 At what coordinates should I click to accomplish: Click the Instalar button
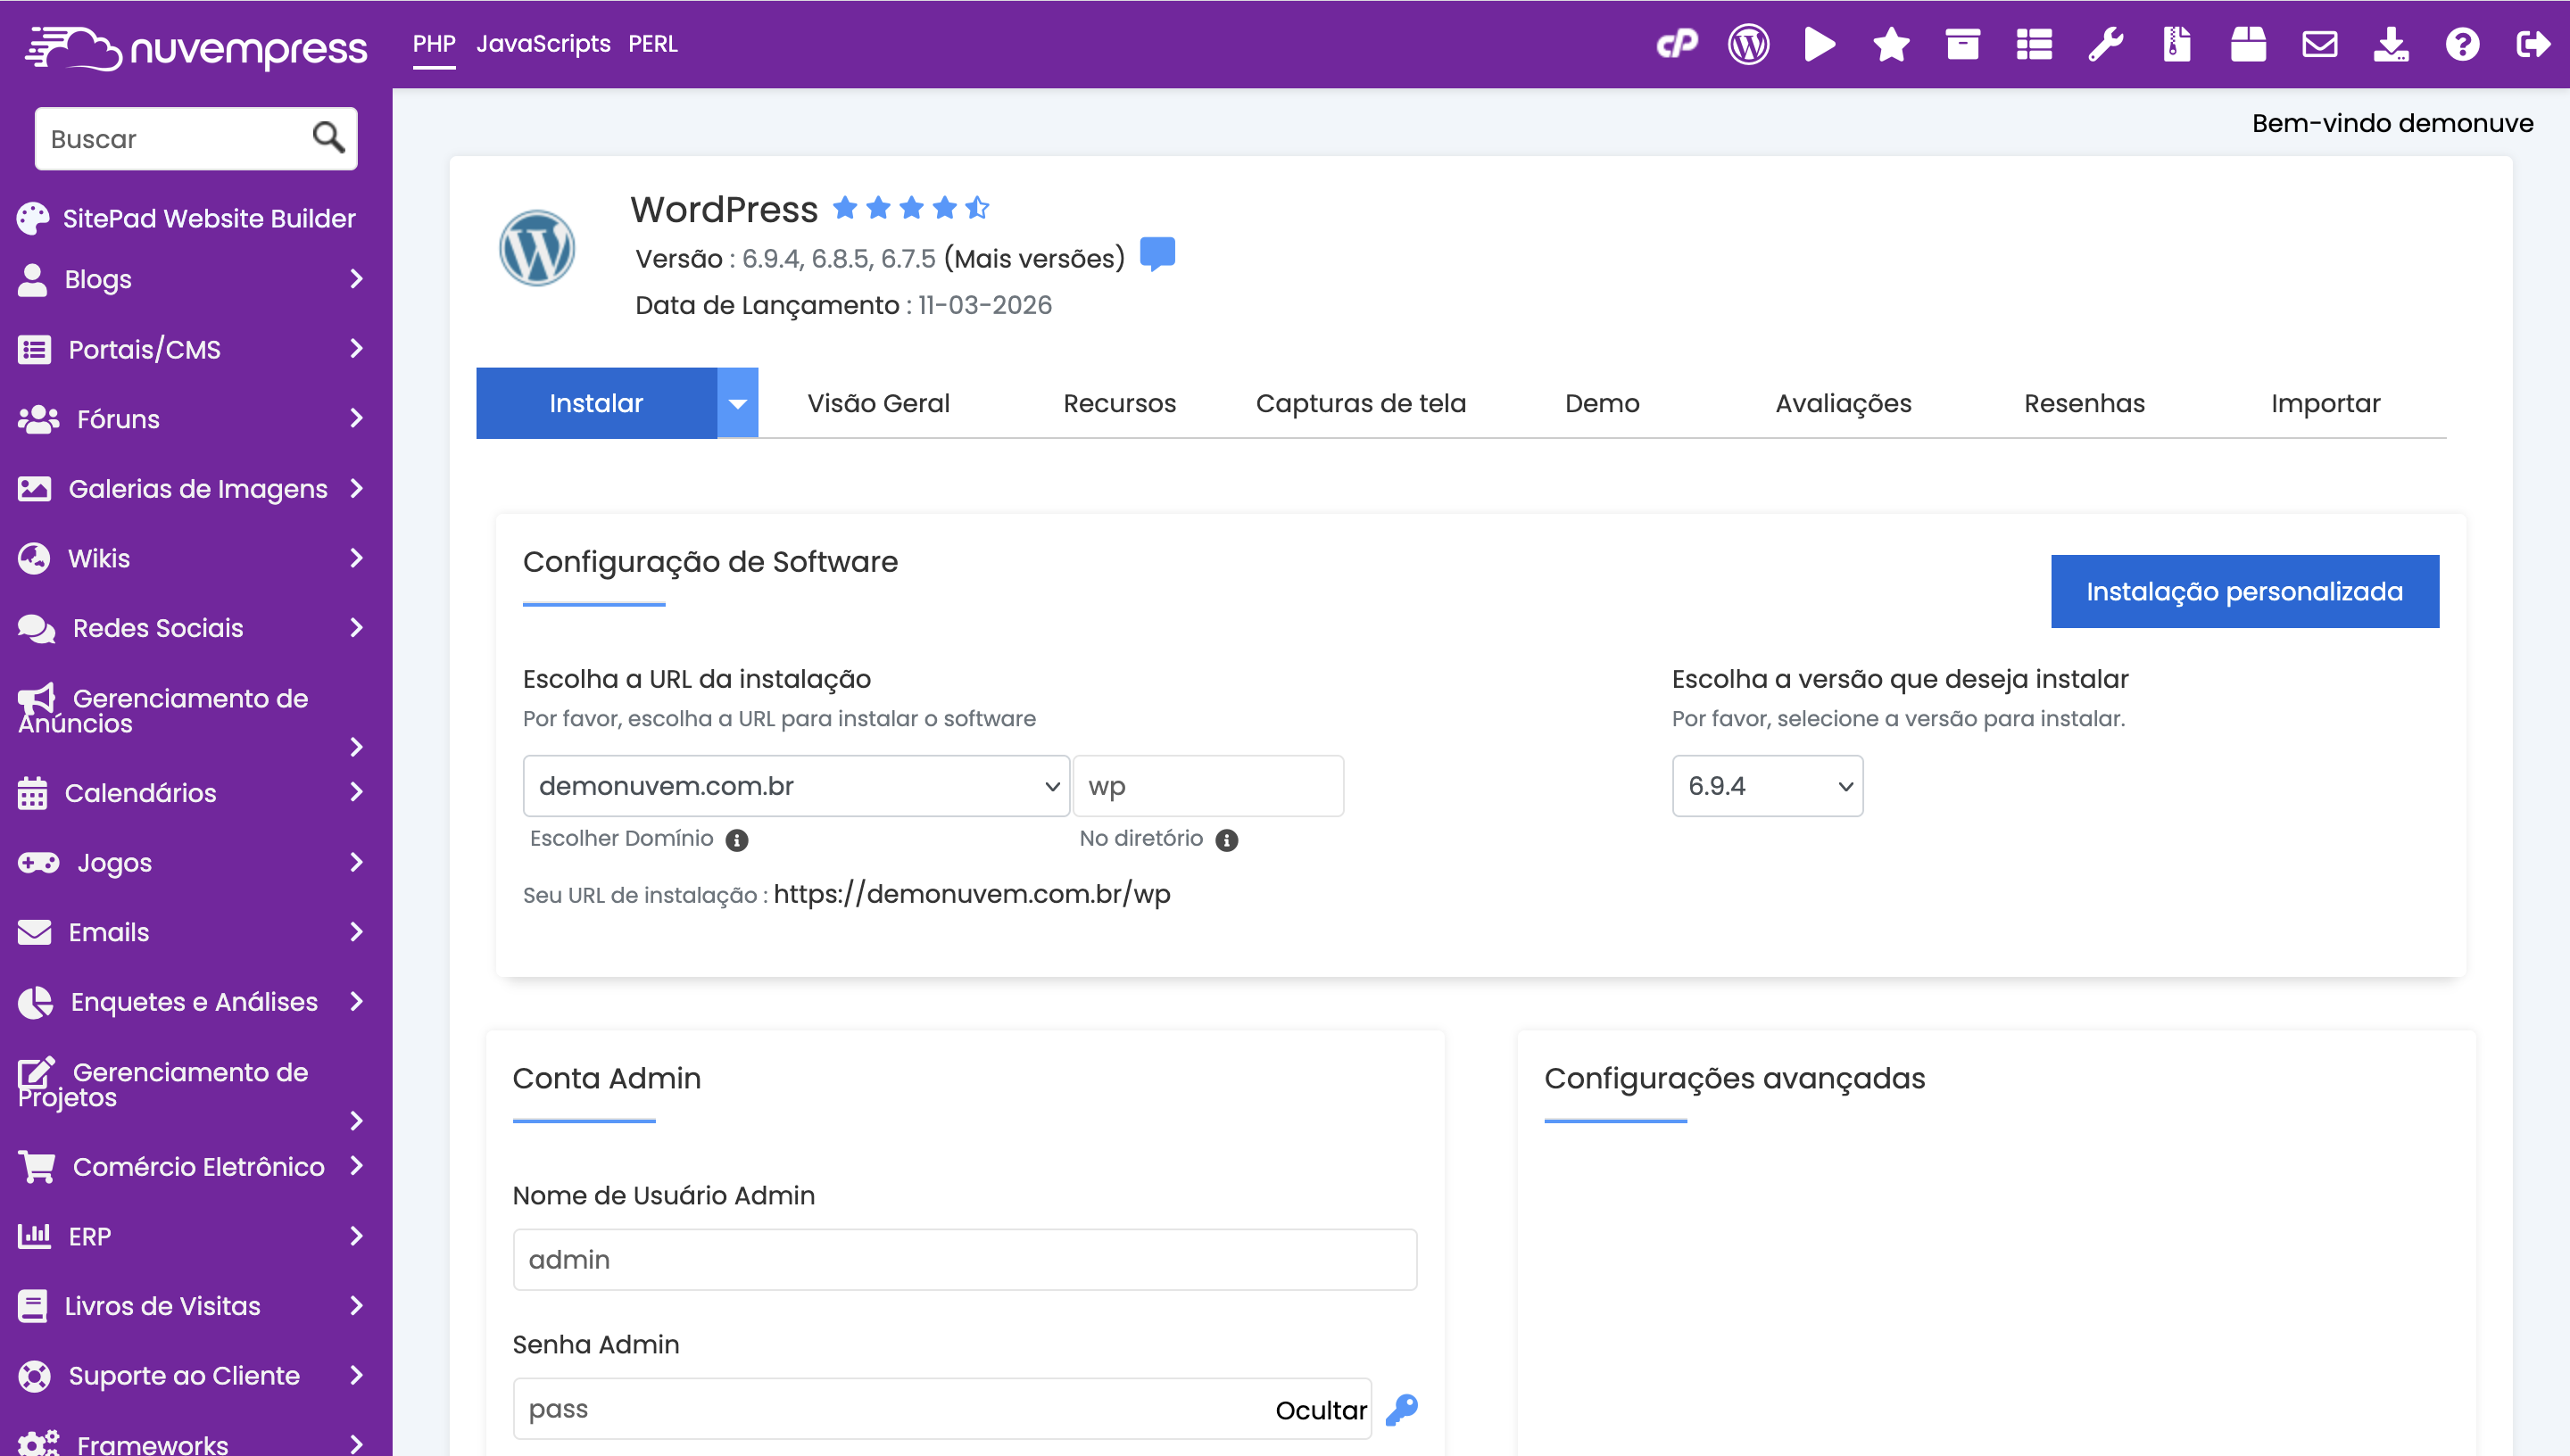coord(596,403)
